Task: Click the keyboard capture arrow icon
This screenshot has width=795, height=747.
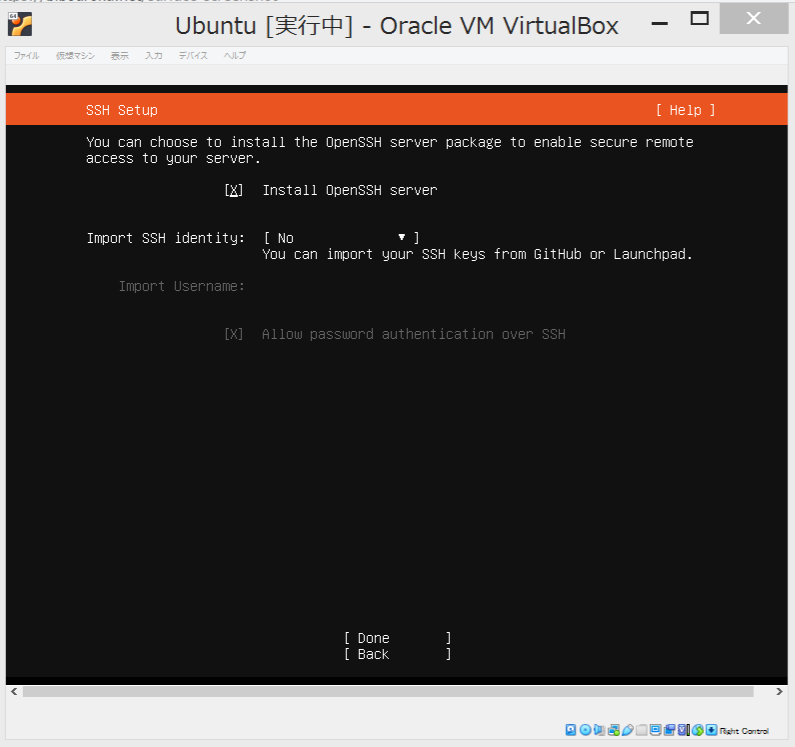Action: point(711,730)
